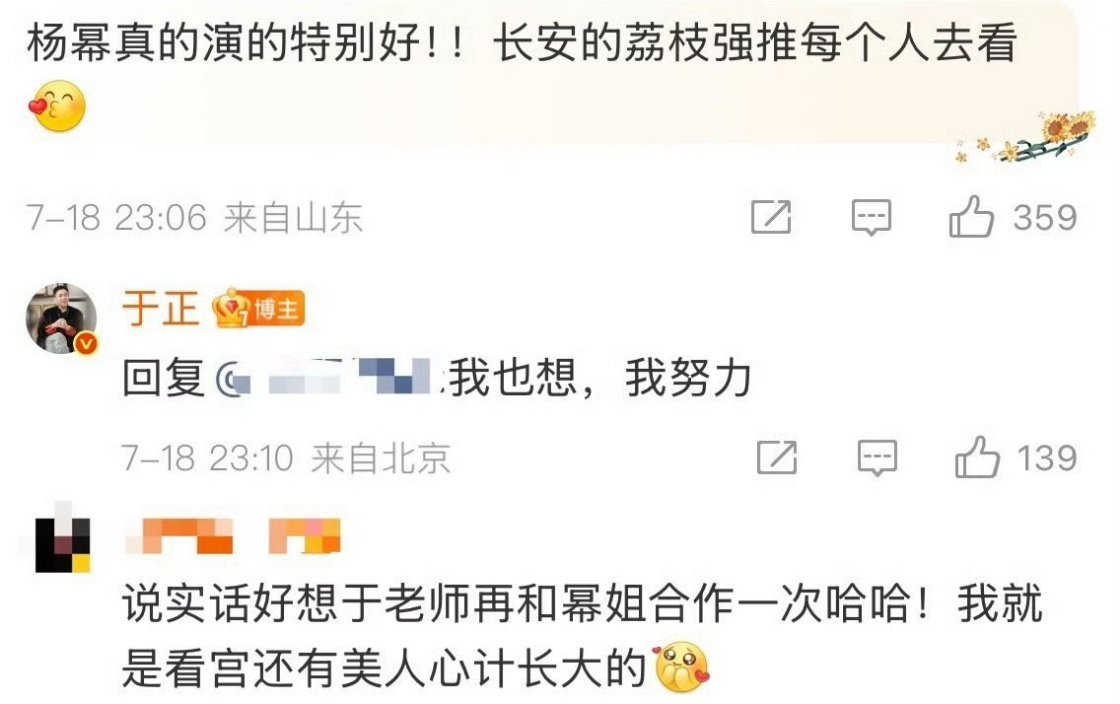Tap the 博主 crown badge
This screenshot has height=704, width=1120.
[259, 310]
